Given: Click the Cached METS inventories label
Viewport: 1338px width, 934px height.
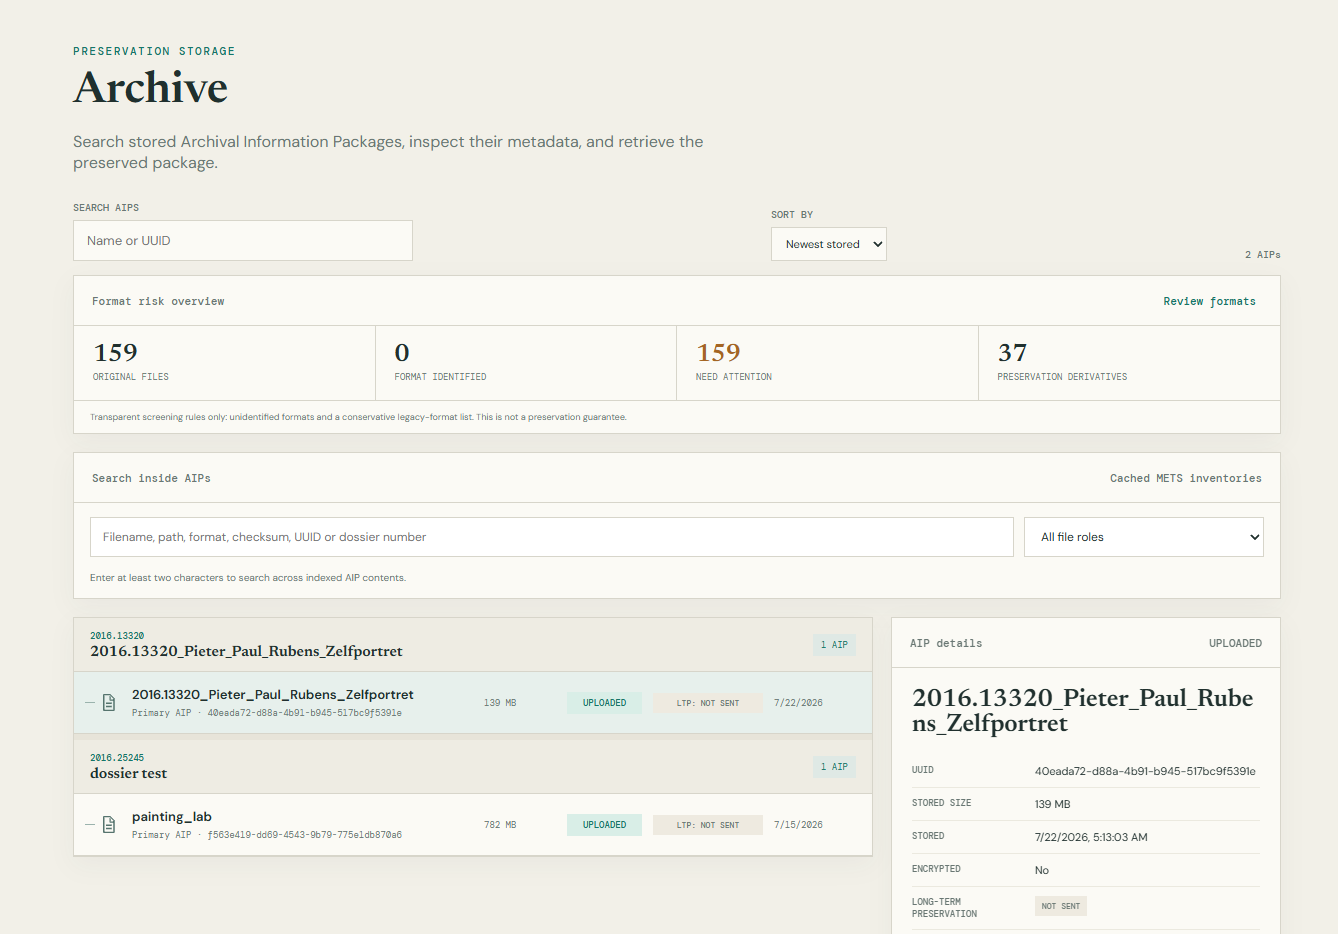Looking at the screenshot, I should click(1186, 478).
